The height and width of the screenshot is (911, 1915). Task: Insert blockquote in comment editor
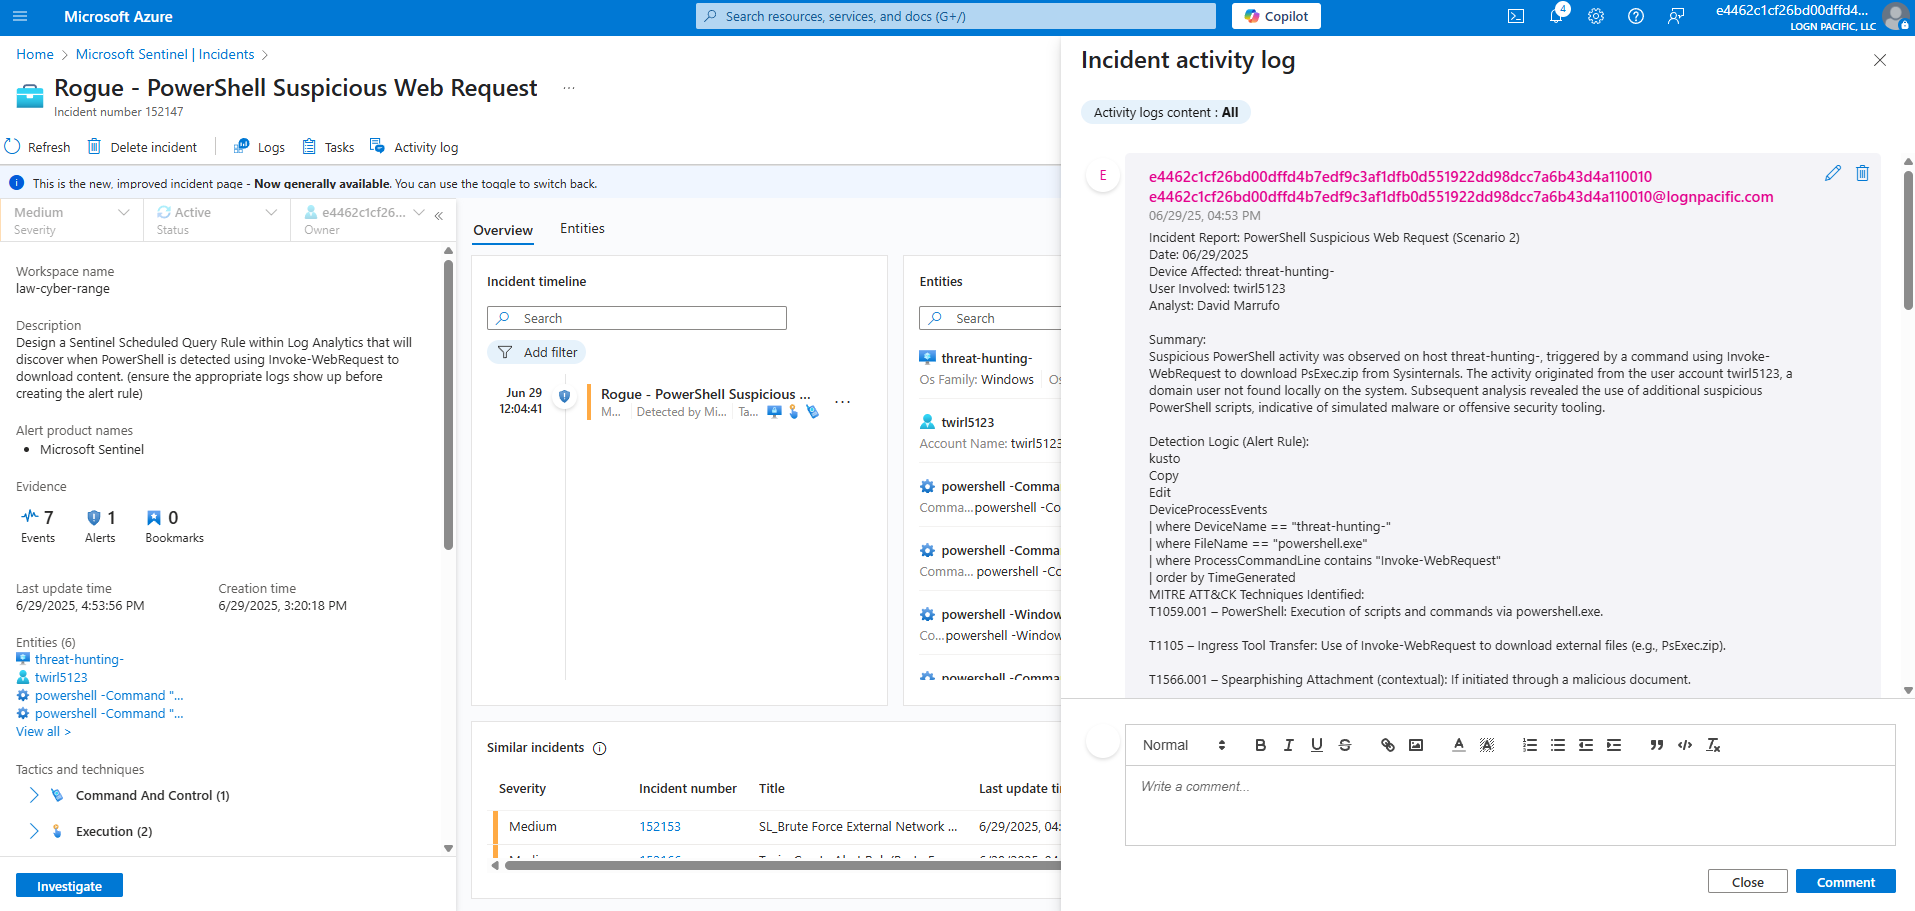click(x=1657, y=745)
